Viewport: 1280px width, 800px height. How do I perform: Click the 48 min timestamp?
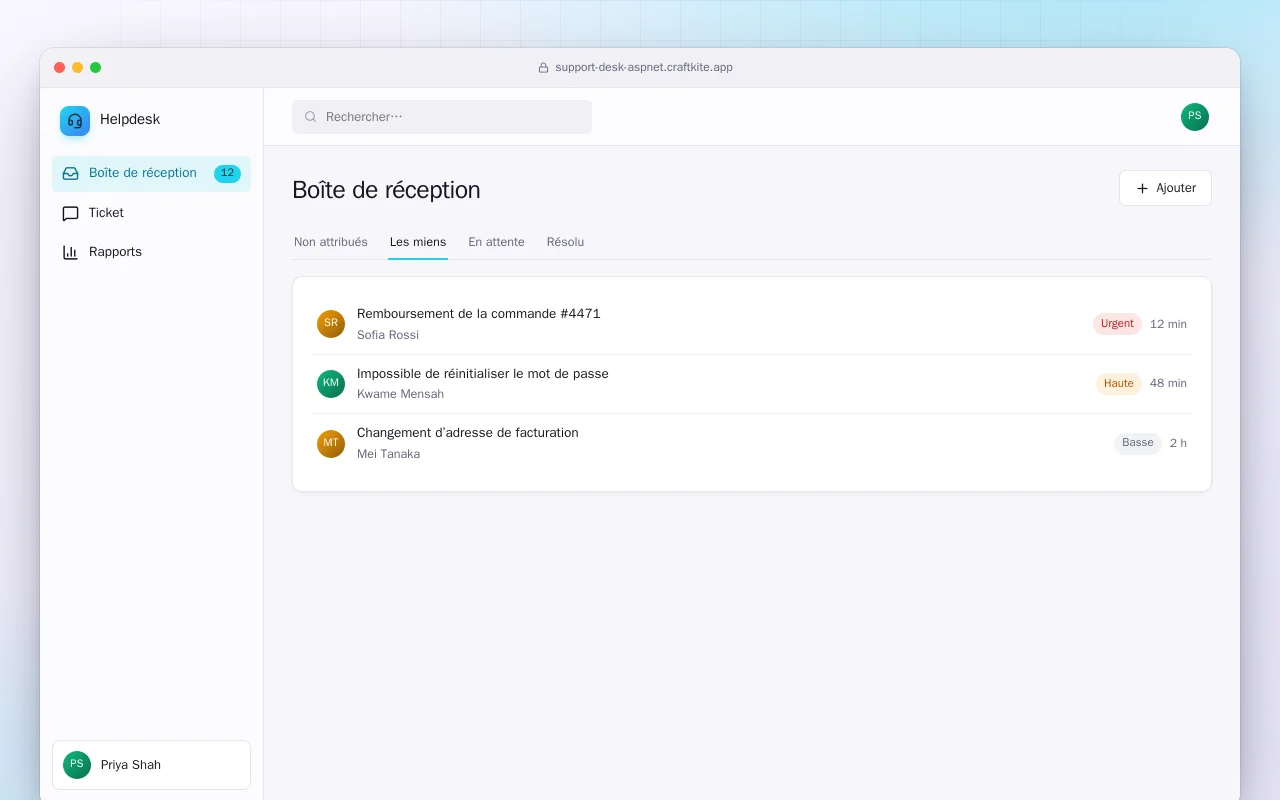[1168, 384]
